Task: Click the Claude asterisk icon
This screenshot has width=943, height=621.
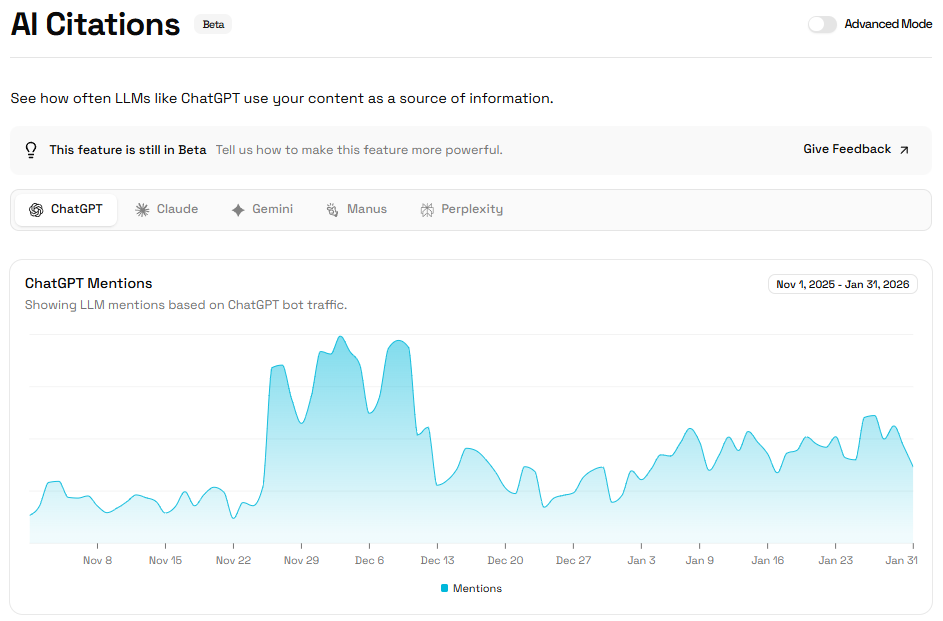Action: point(142,209)
